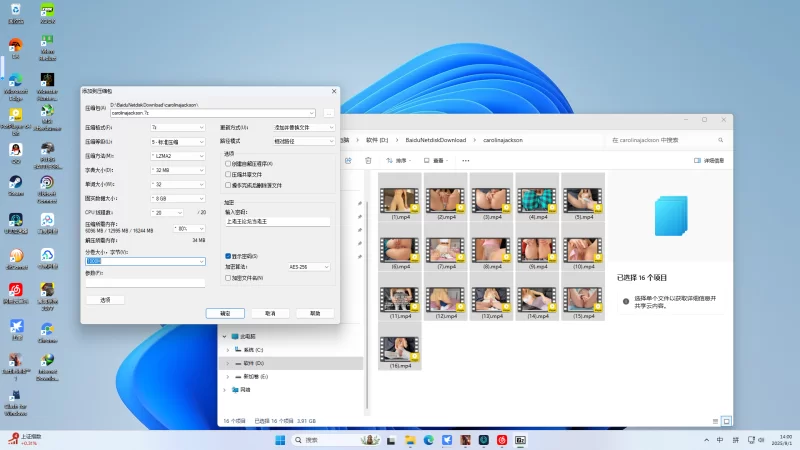Open the dictionary size dropdown showing 32 MB
Screen dimensions: 800x450
point(178,170)
